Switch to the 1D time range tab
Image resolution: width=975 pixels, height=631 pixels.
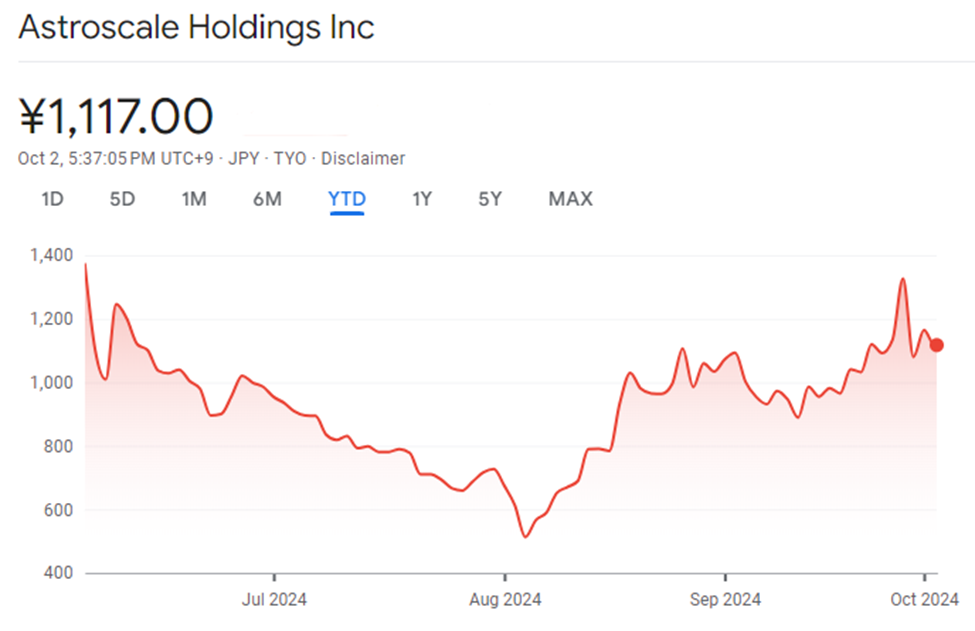(52, 199)
